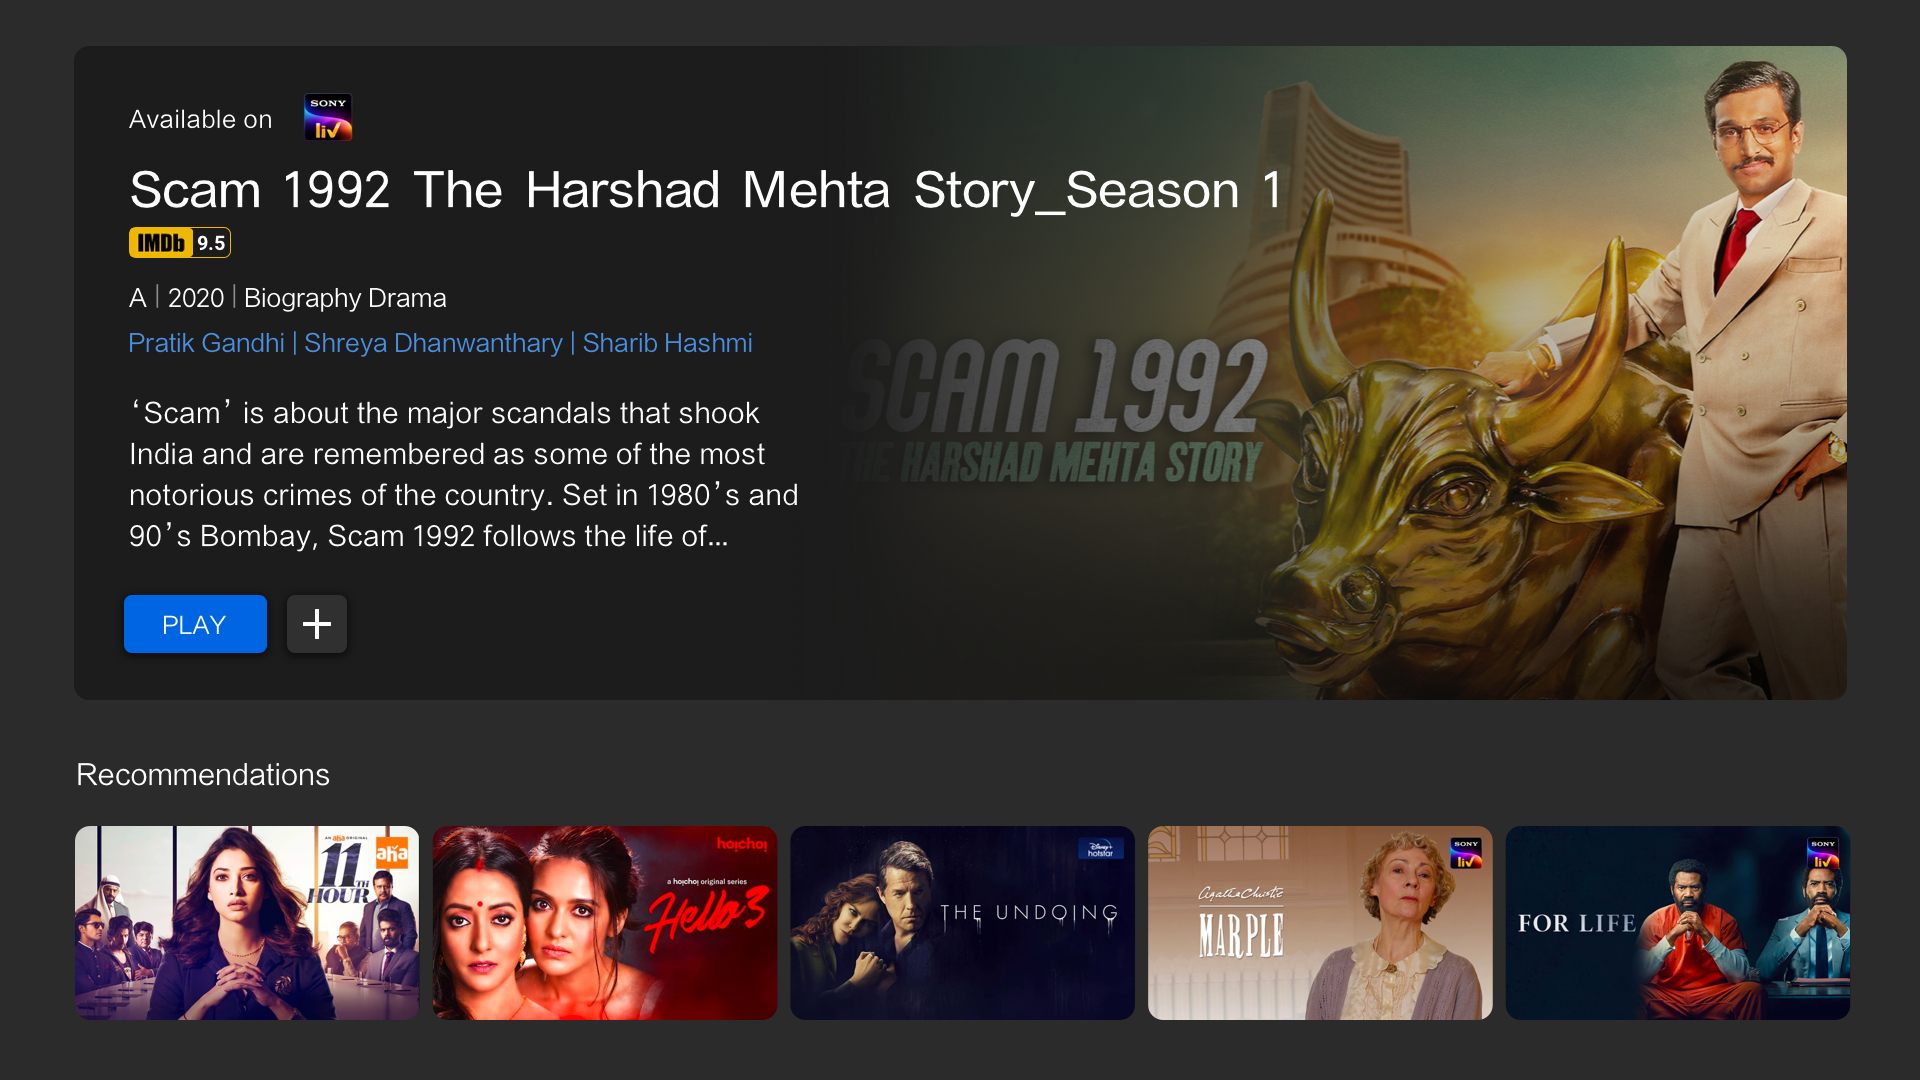The width and height of the screenshot is (1920, 1080).
Task: Click Sony LIV badge on For Life thumbnail
Action: [1824, 853]
